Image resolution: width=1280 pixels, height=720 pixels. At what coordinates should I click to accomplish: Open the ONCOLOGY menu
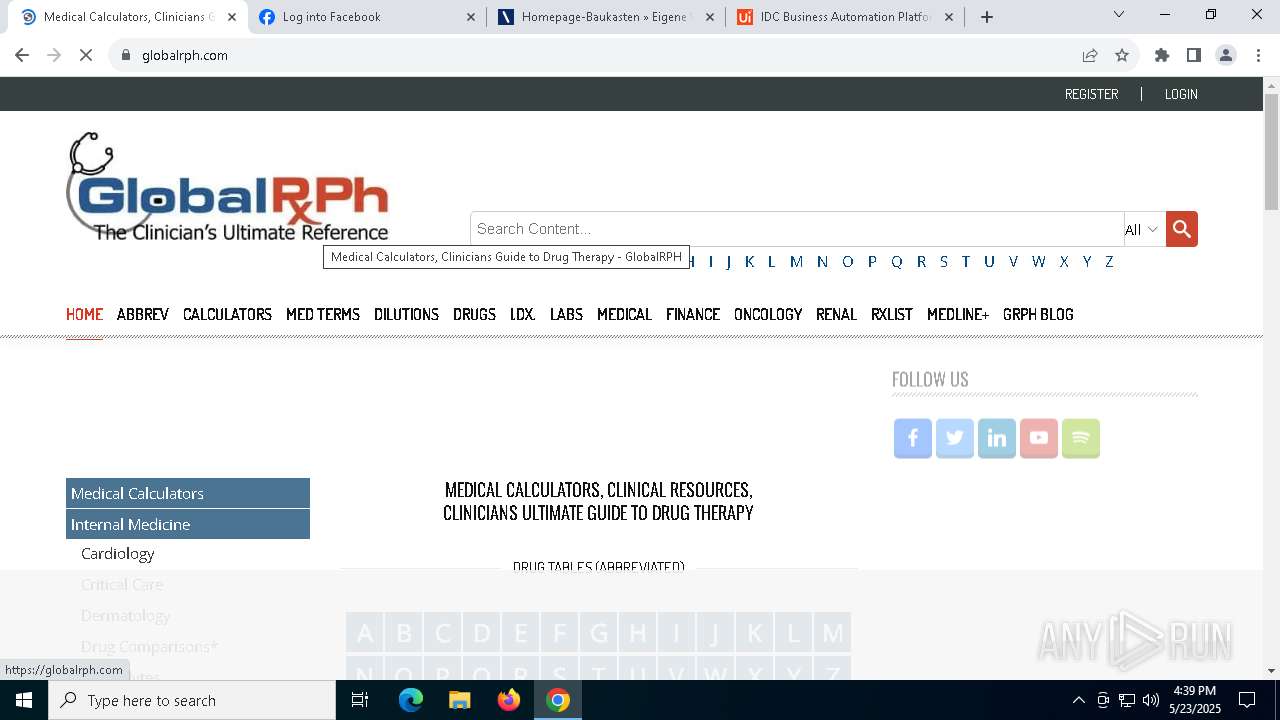click(x=768, y=314)
